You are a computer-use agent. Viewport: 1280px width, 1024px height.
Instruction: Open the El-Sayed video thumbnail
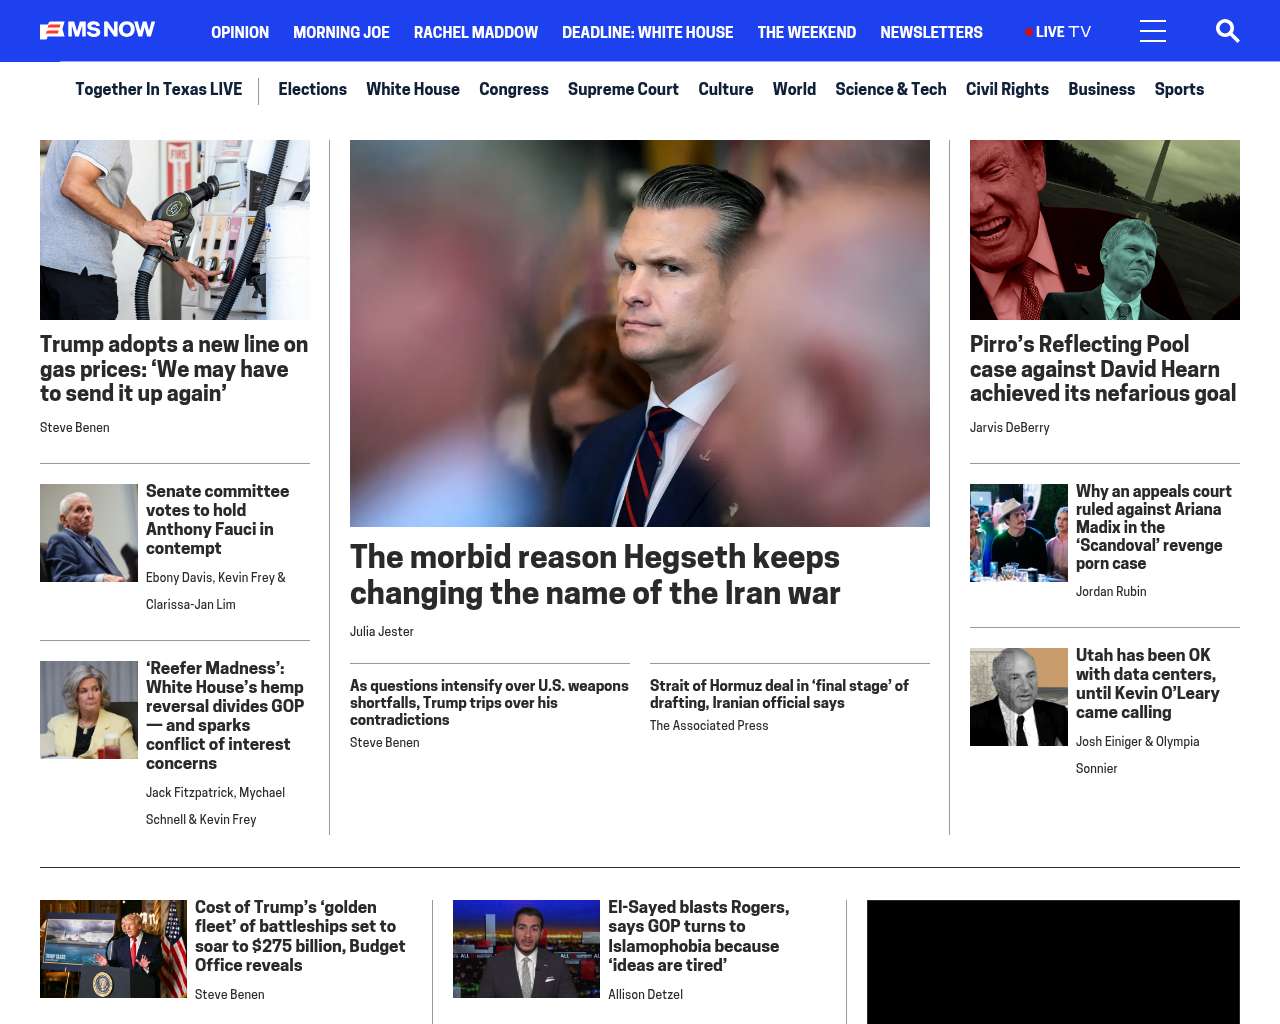point(526,949)
